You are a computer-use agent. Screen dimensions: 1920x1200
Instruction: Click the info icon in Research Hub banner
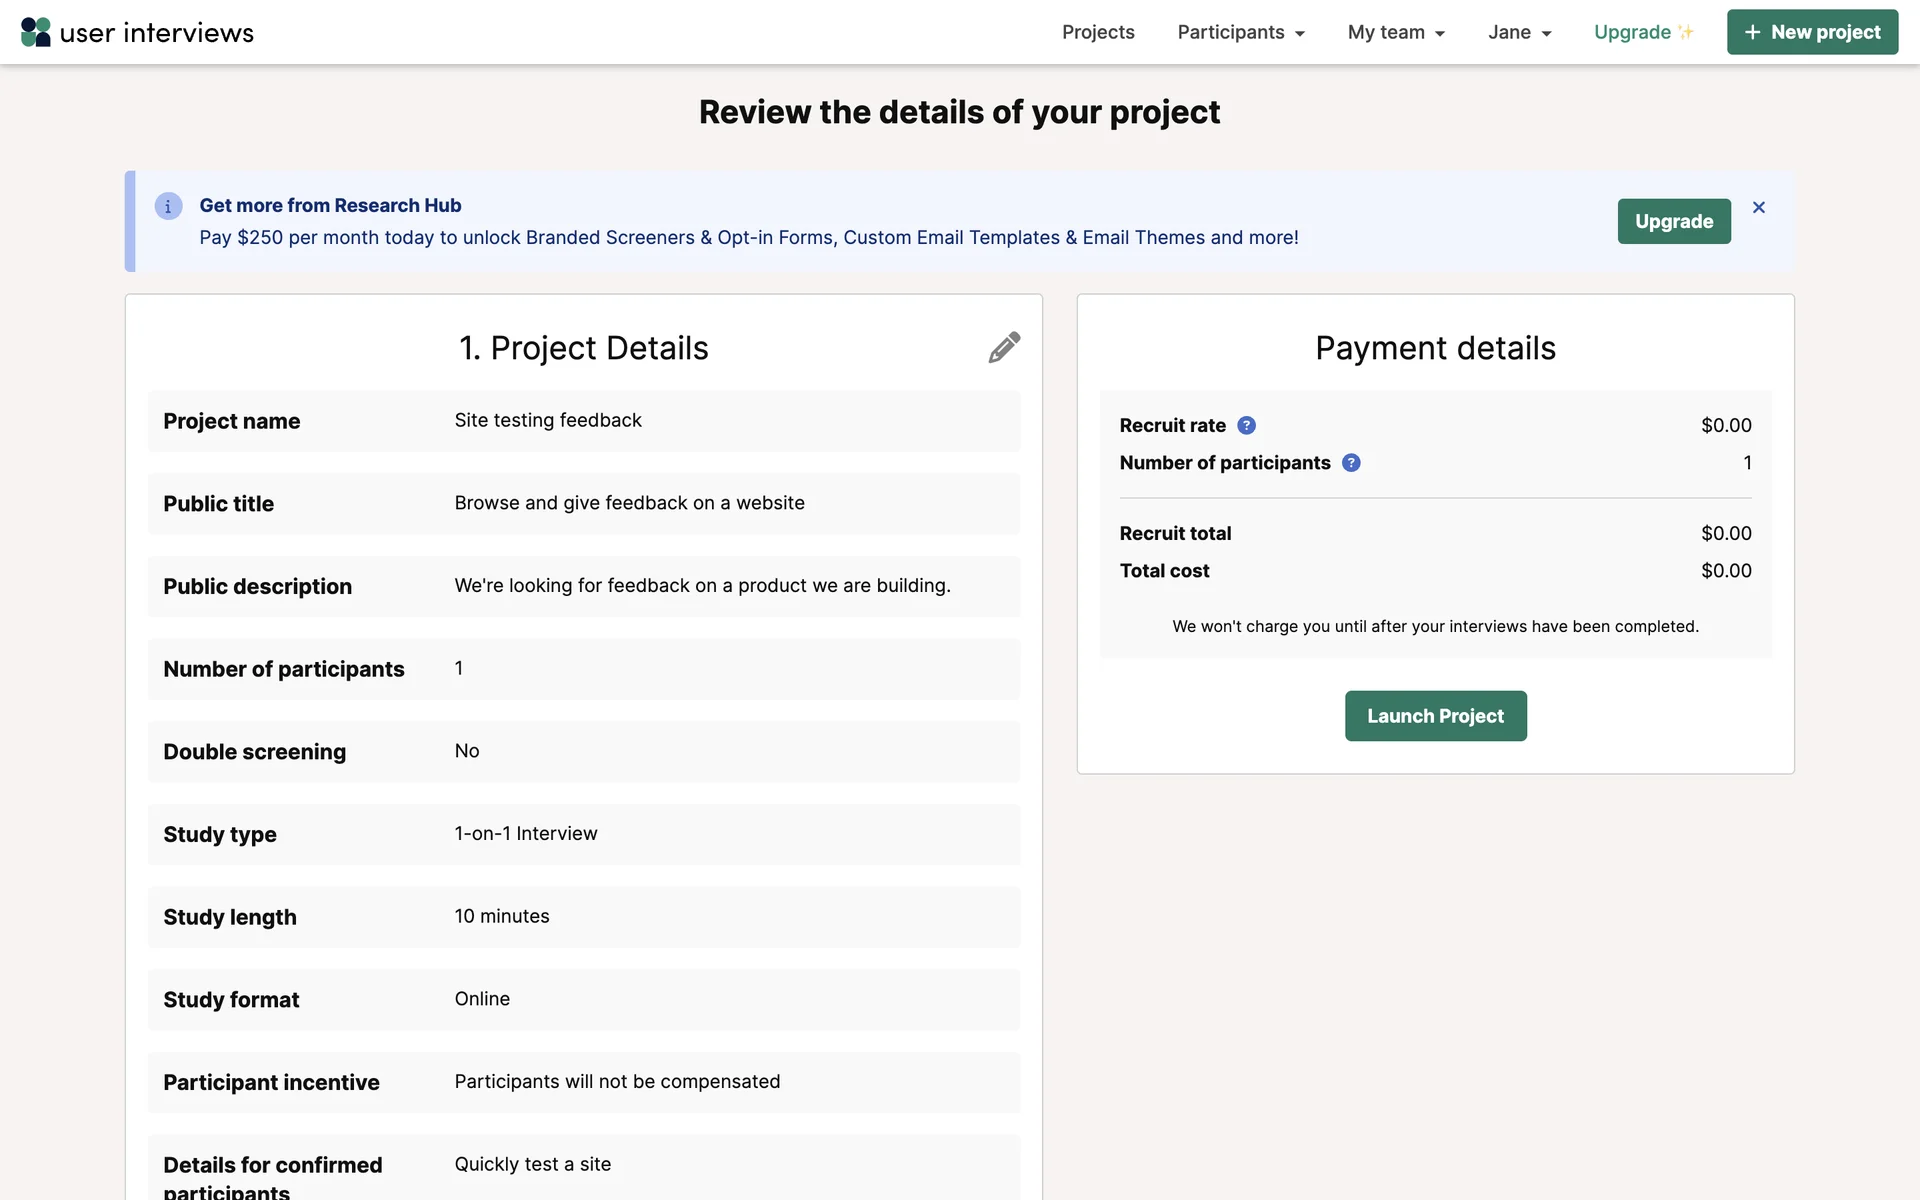tap(168, 206)
